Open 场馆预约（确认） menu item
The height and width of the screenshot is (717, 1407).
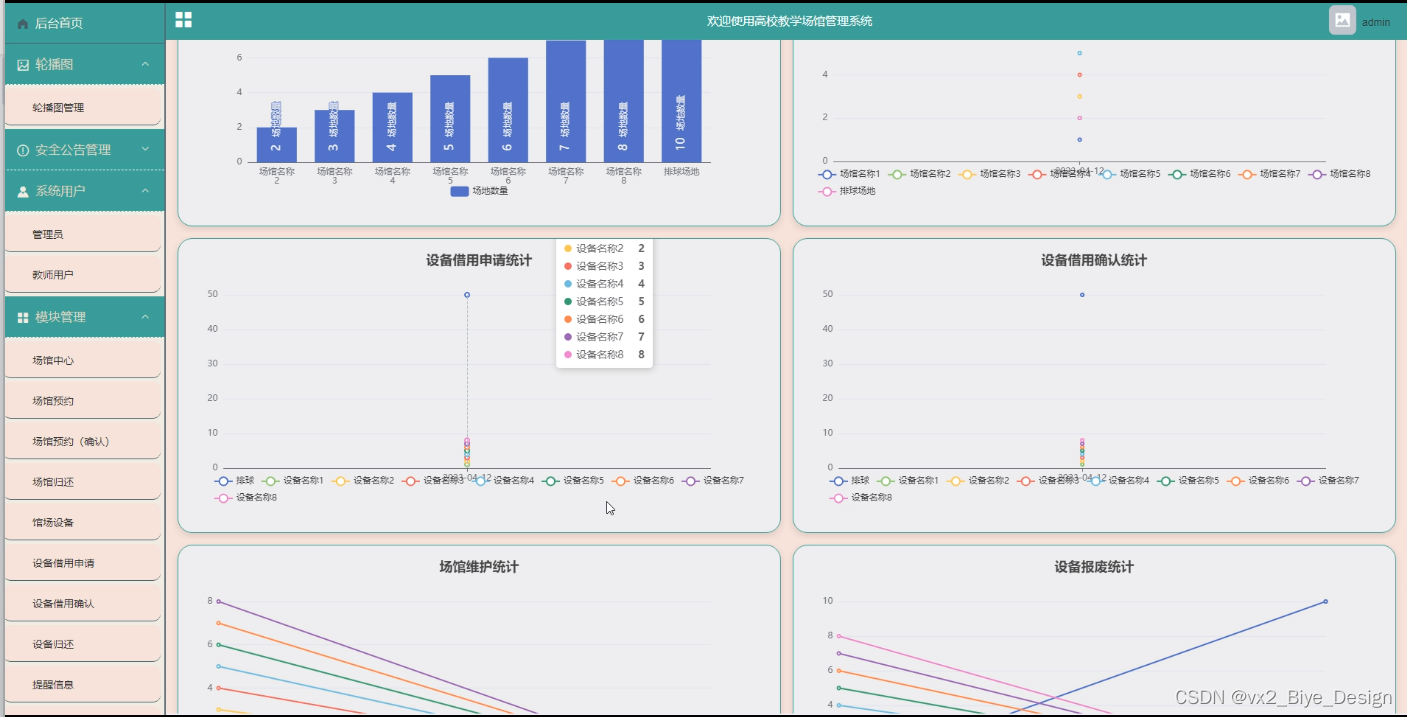coord(82,441)
